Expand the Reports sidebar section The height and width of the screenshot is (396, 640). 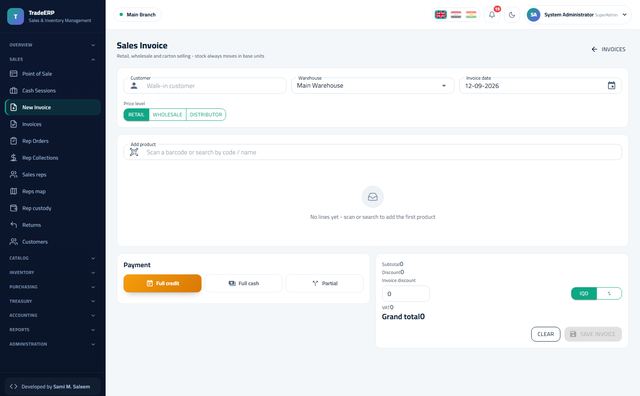click(x=53, y=330)
